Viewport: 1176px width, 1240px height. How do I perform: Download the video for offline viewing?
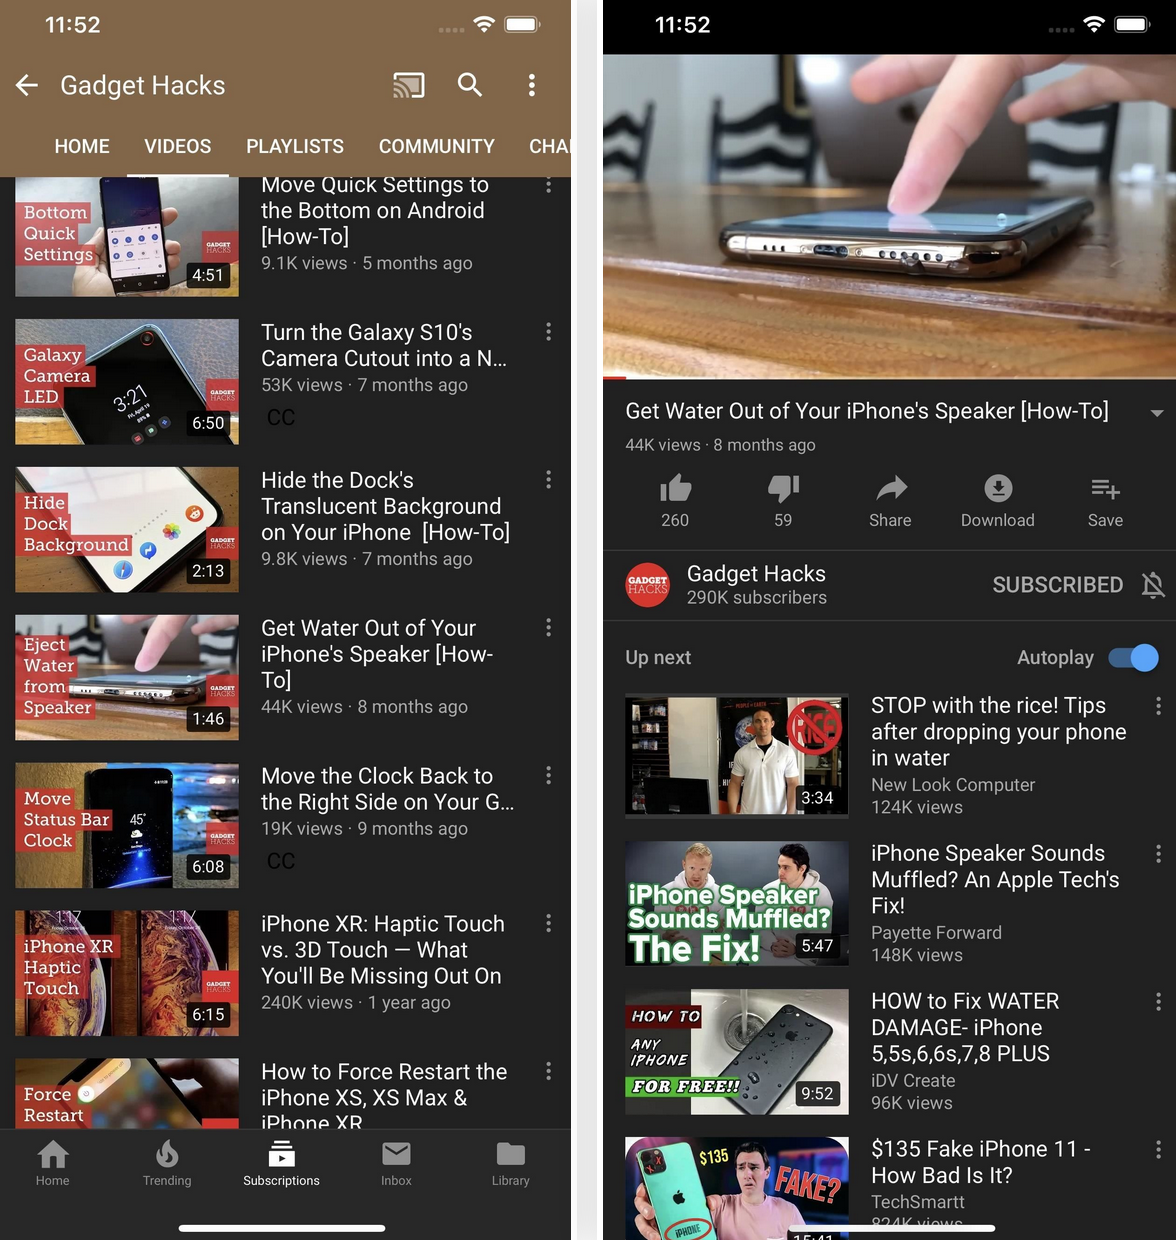tap(997, 489)
